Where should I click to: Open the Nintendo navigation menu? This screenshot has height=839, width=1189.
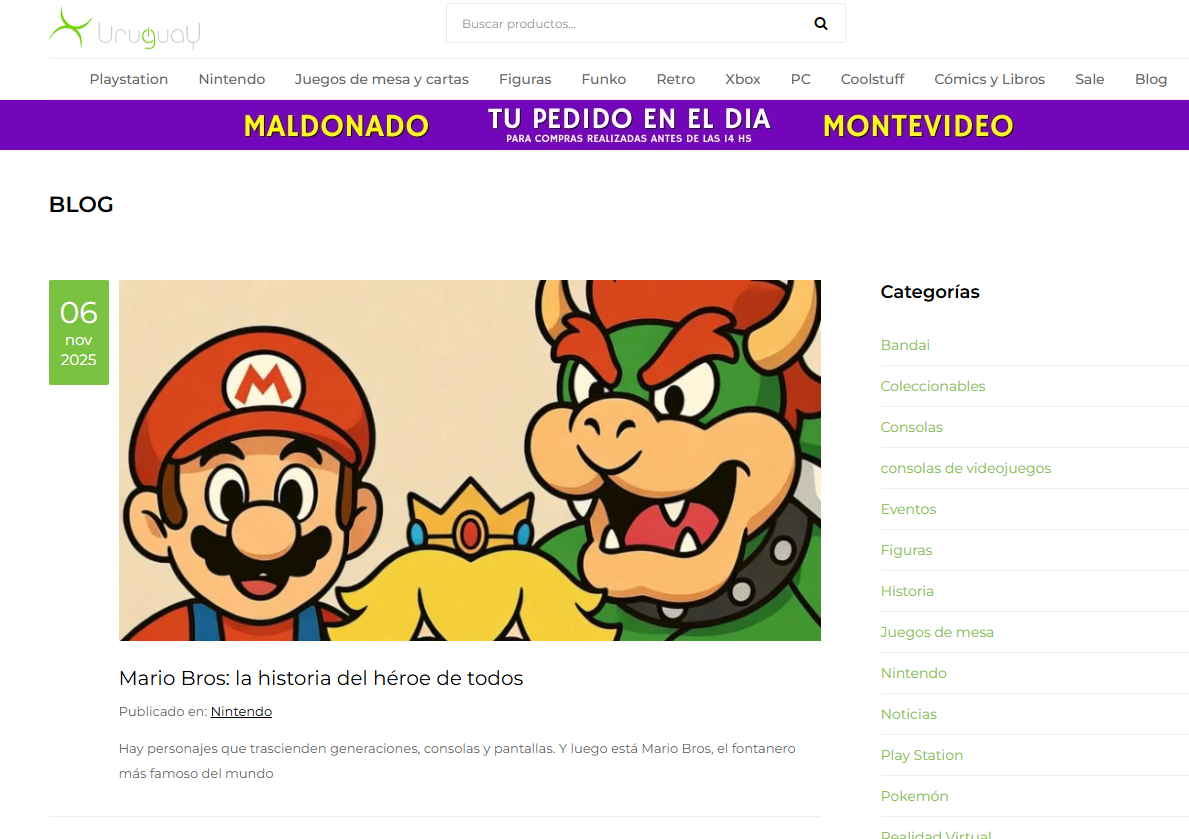pos(231,78)
